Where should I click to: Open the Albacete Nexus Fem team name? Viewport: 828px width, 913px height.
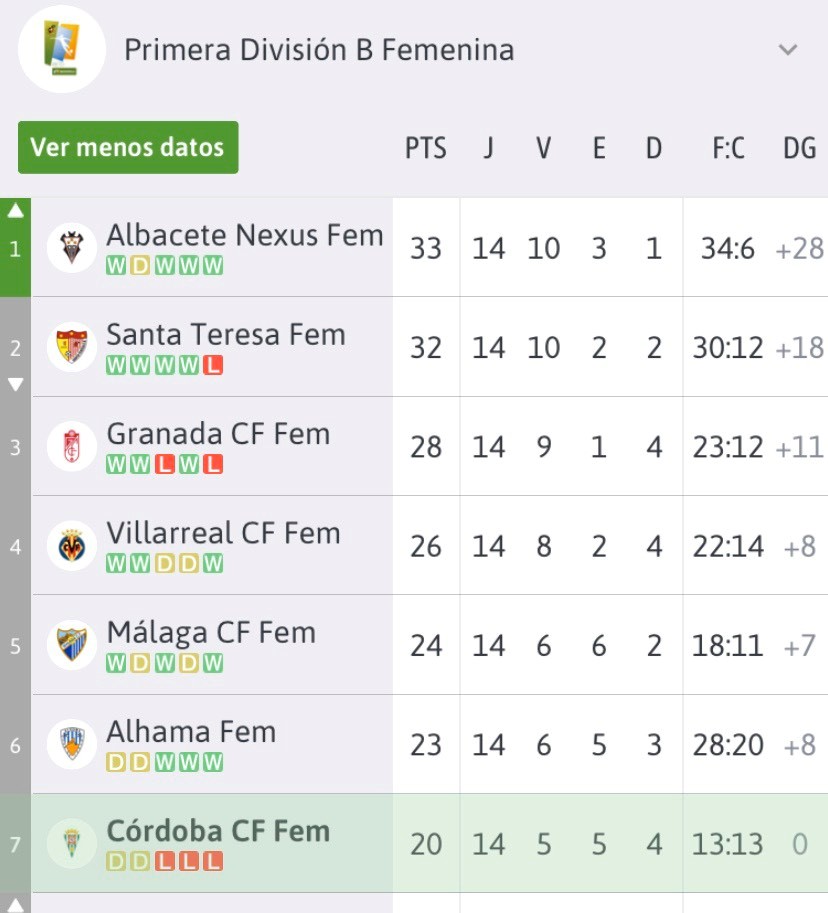(x=245, y=235)
